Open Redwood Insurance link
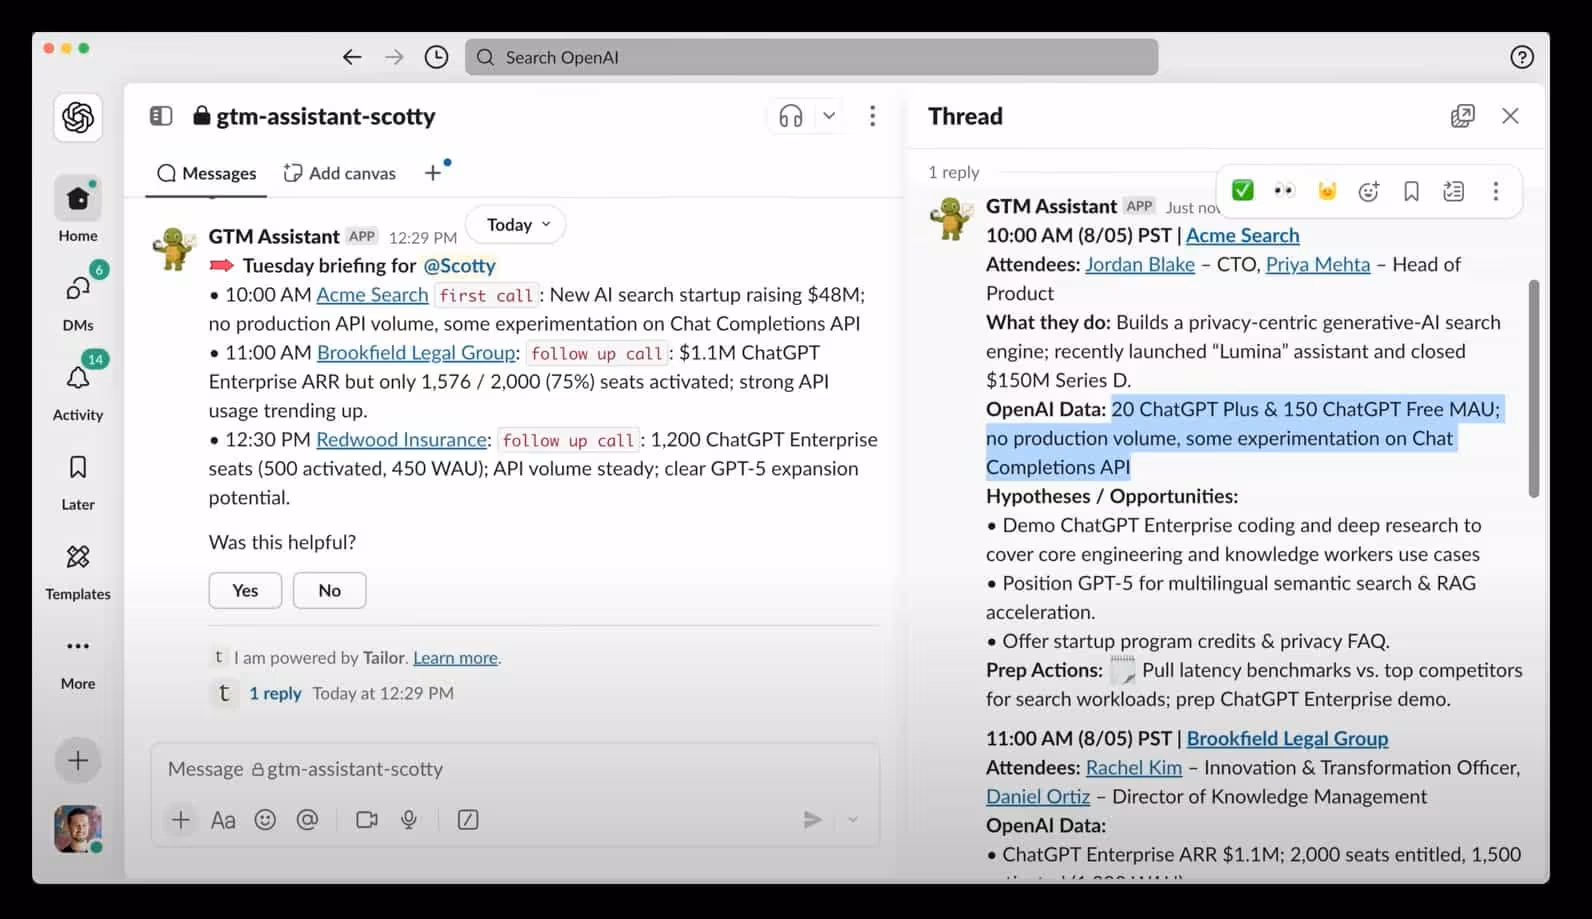1592x919 pixels. 401,439
